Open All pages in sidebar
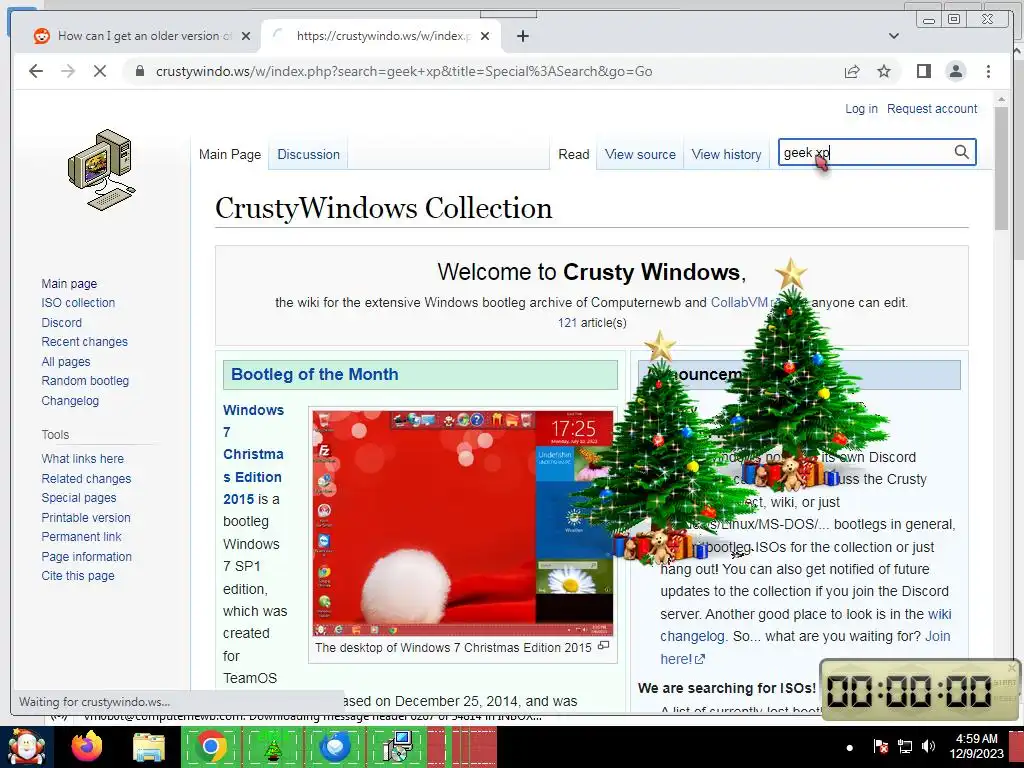 point(66,362)
